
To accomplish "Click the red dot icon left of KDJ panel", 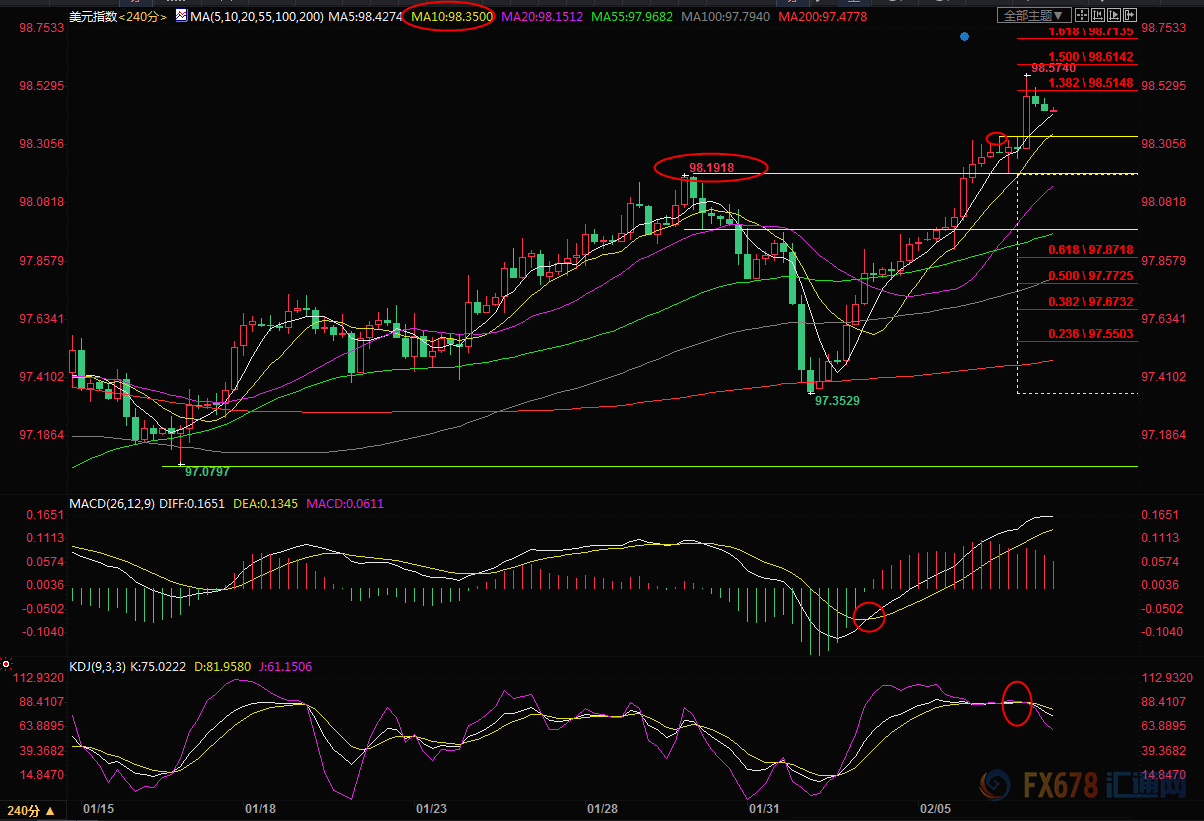I will point(6,663).
